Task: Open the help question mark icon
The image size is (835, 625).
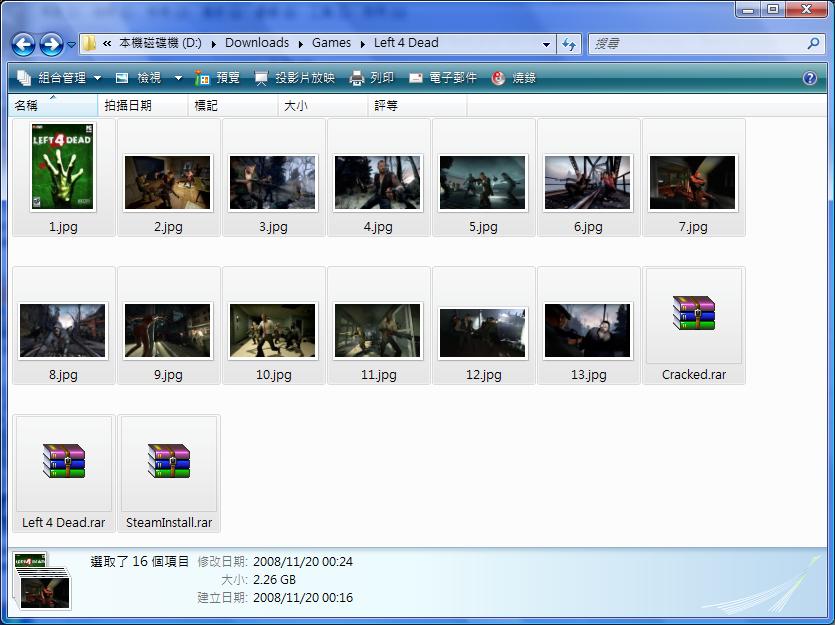Action: click(x=809, y=78)
